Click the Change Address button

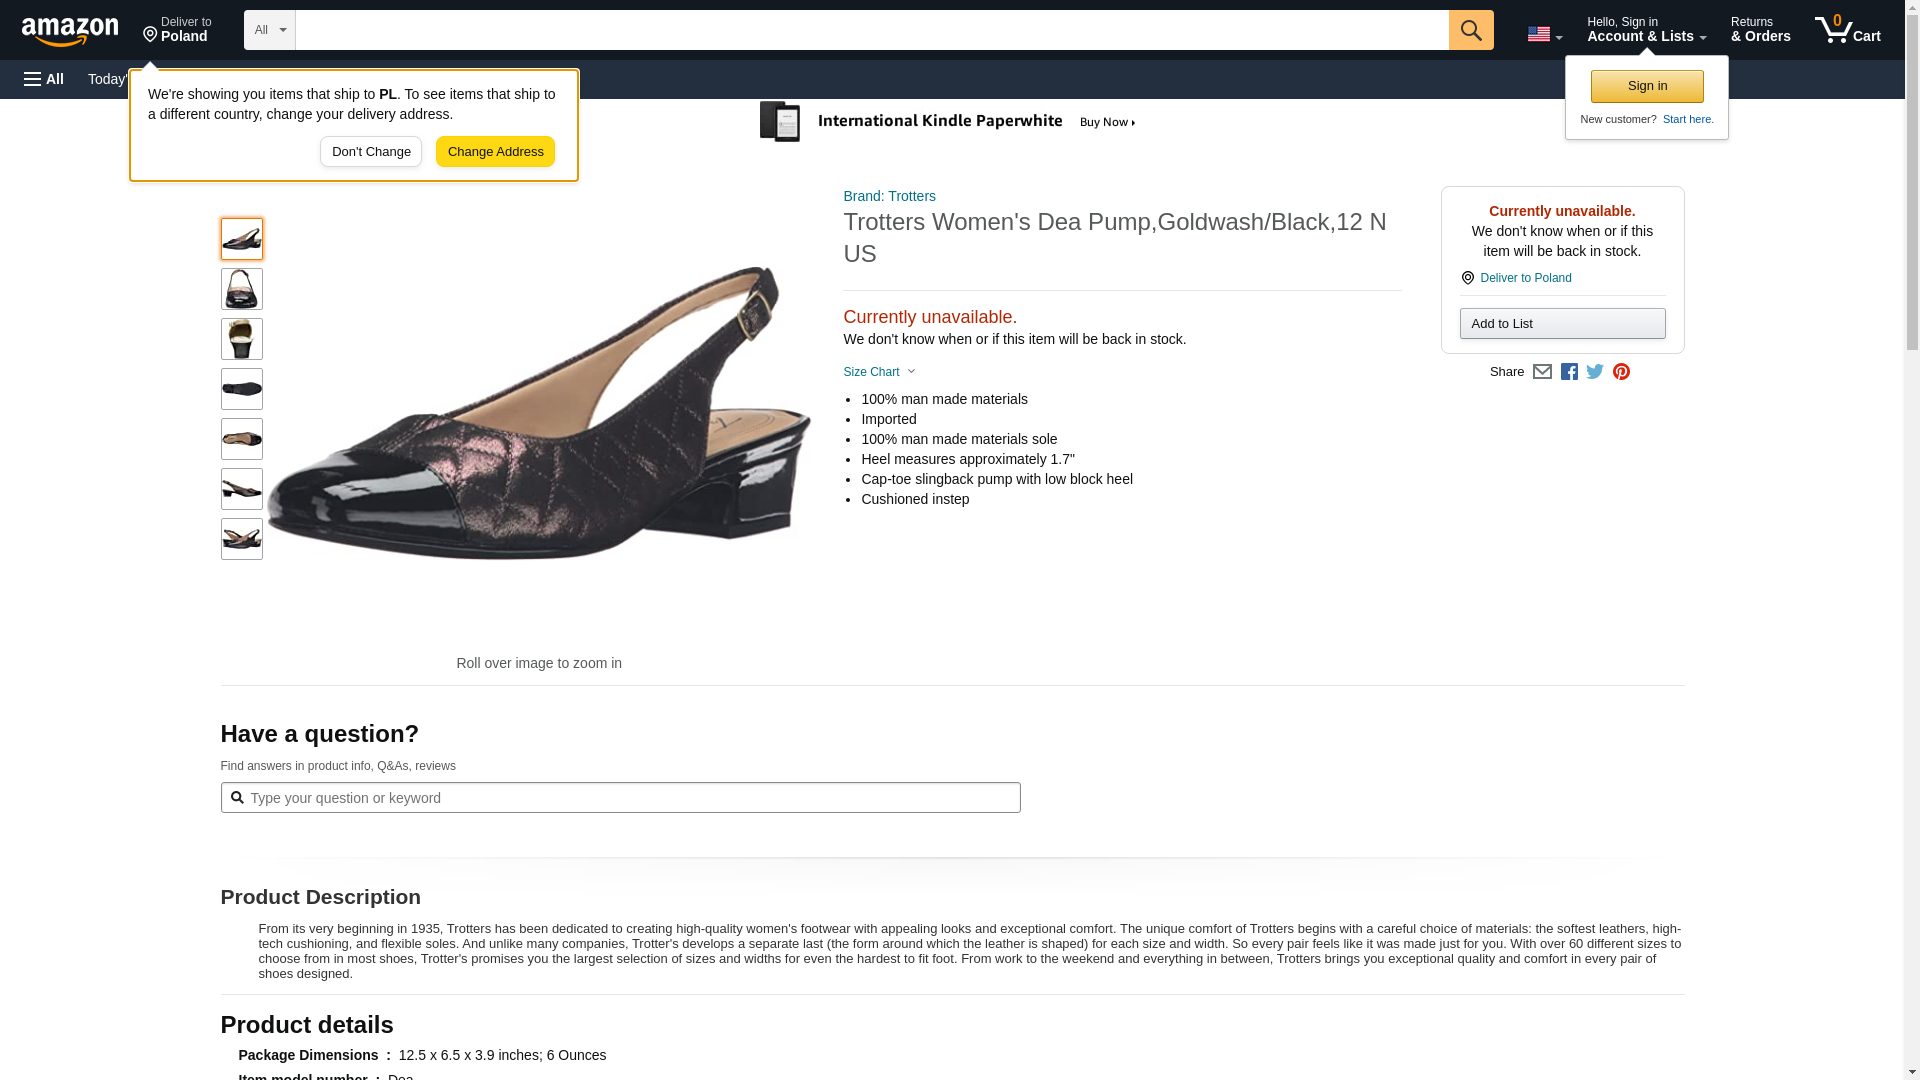[x=495, y=152]
